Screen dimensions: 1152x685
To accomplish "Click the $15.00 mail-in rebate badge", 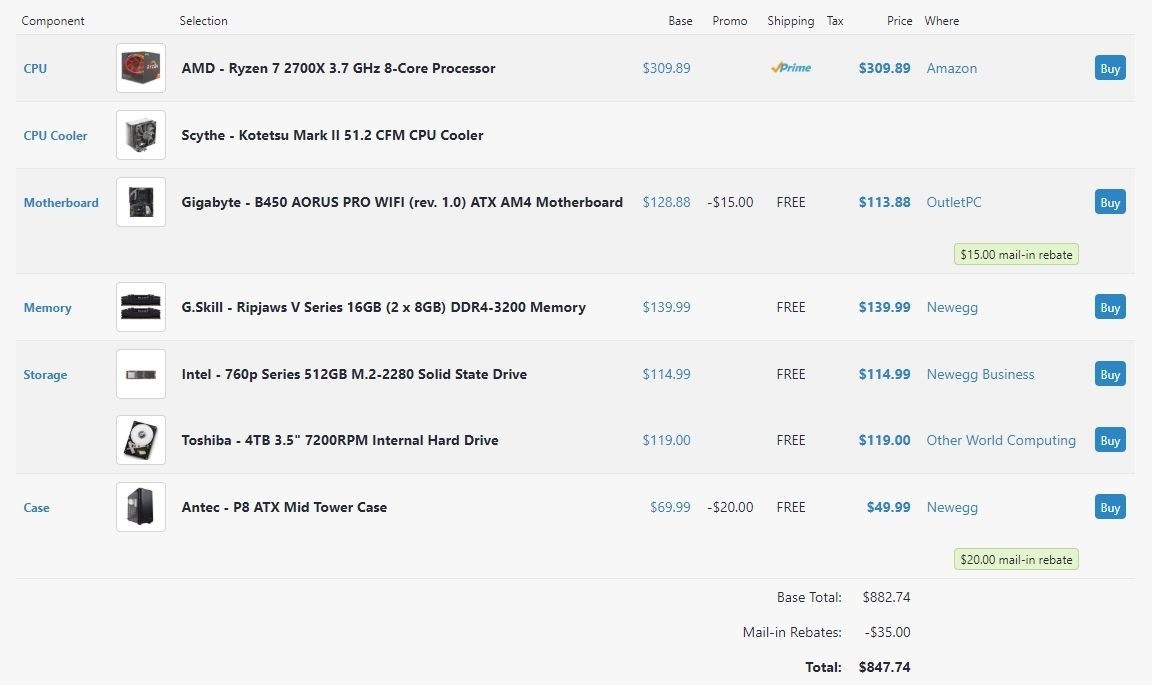I will point(1016,255).
